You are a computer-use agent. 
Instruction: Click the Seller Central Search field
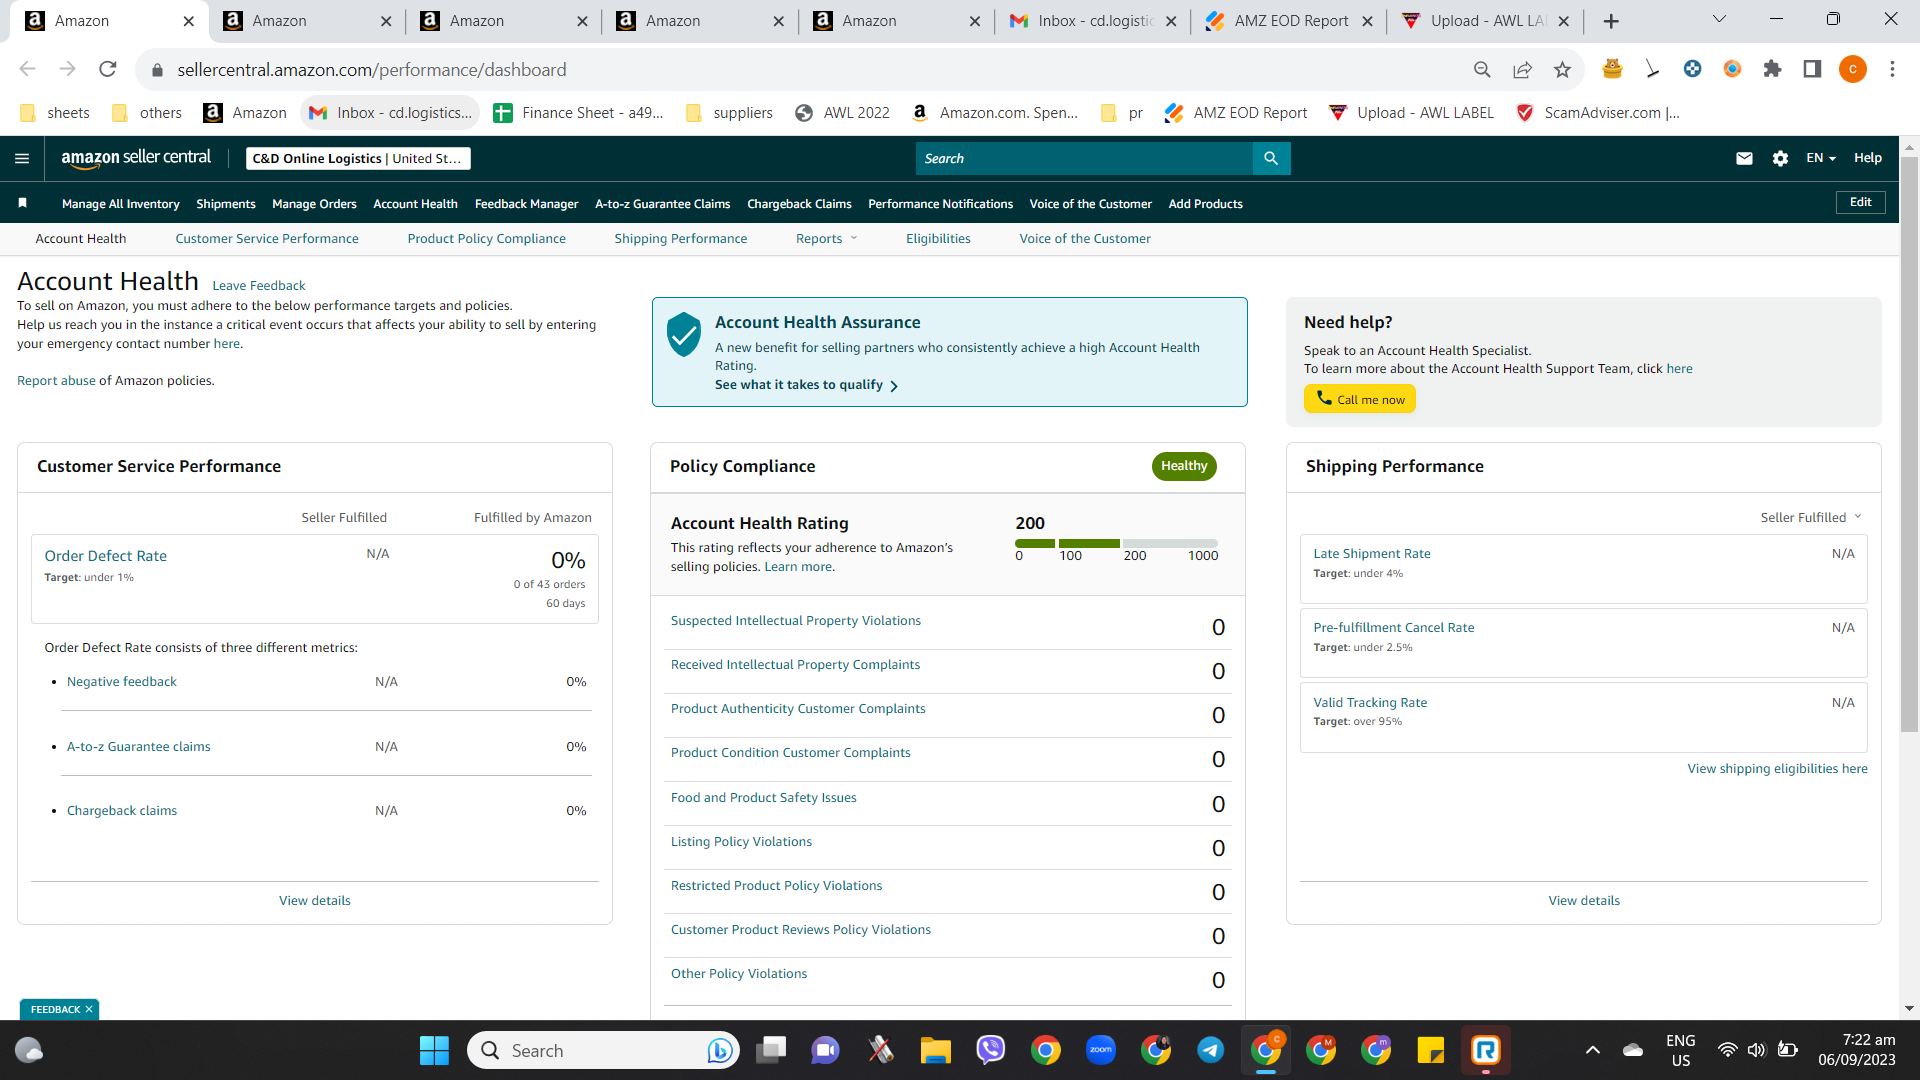1084,158
